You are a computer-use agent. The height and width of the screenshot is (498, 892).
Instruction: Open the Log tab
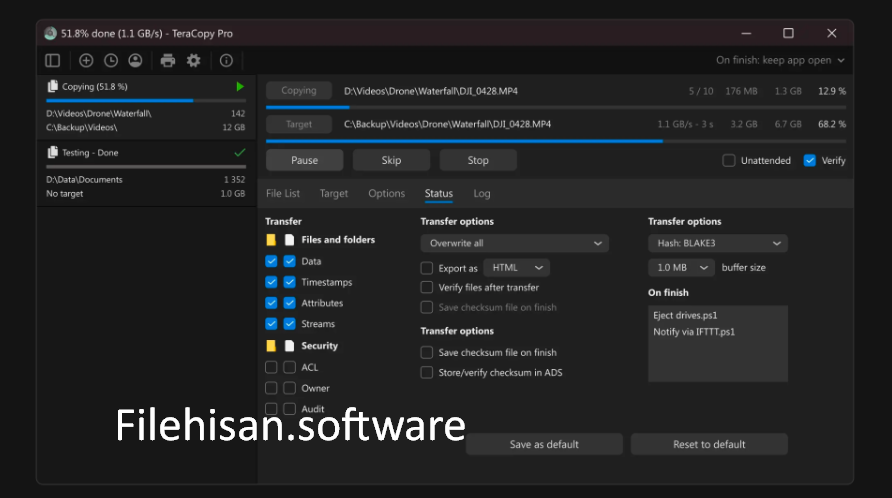(x=482, y=193)
